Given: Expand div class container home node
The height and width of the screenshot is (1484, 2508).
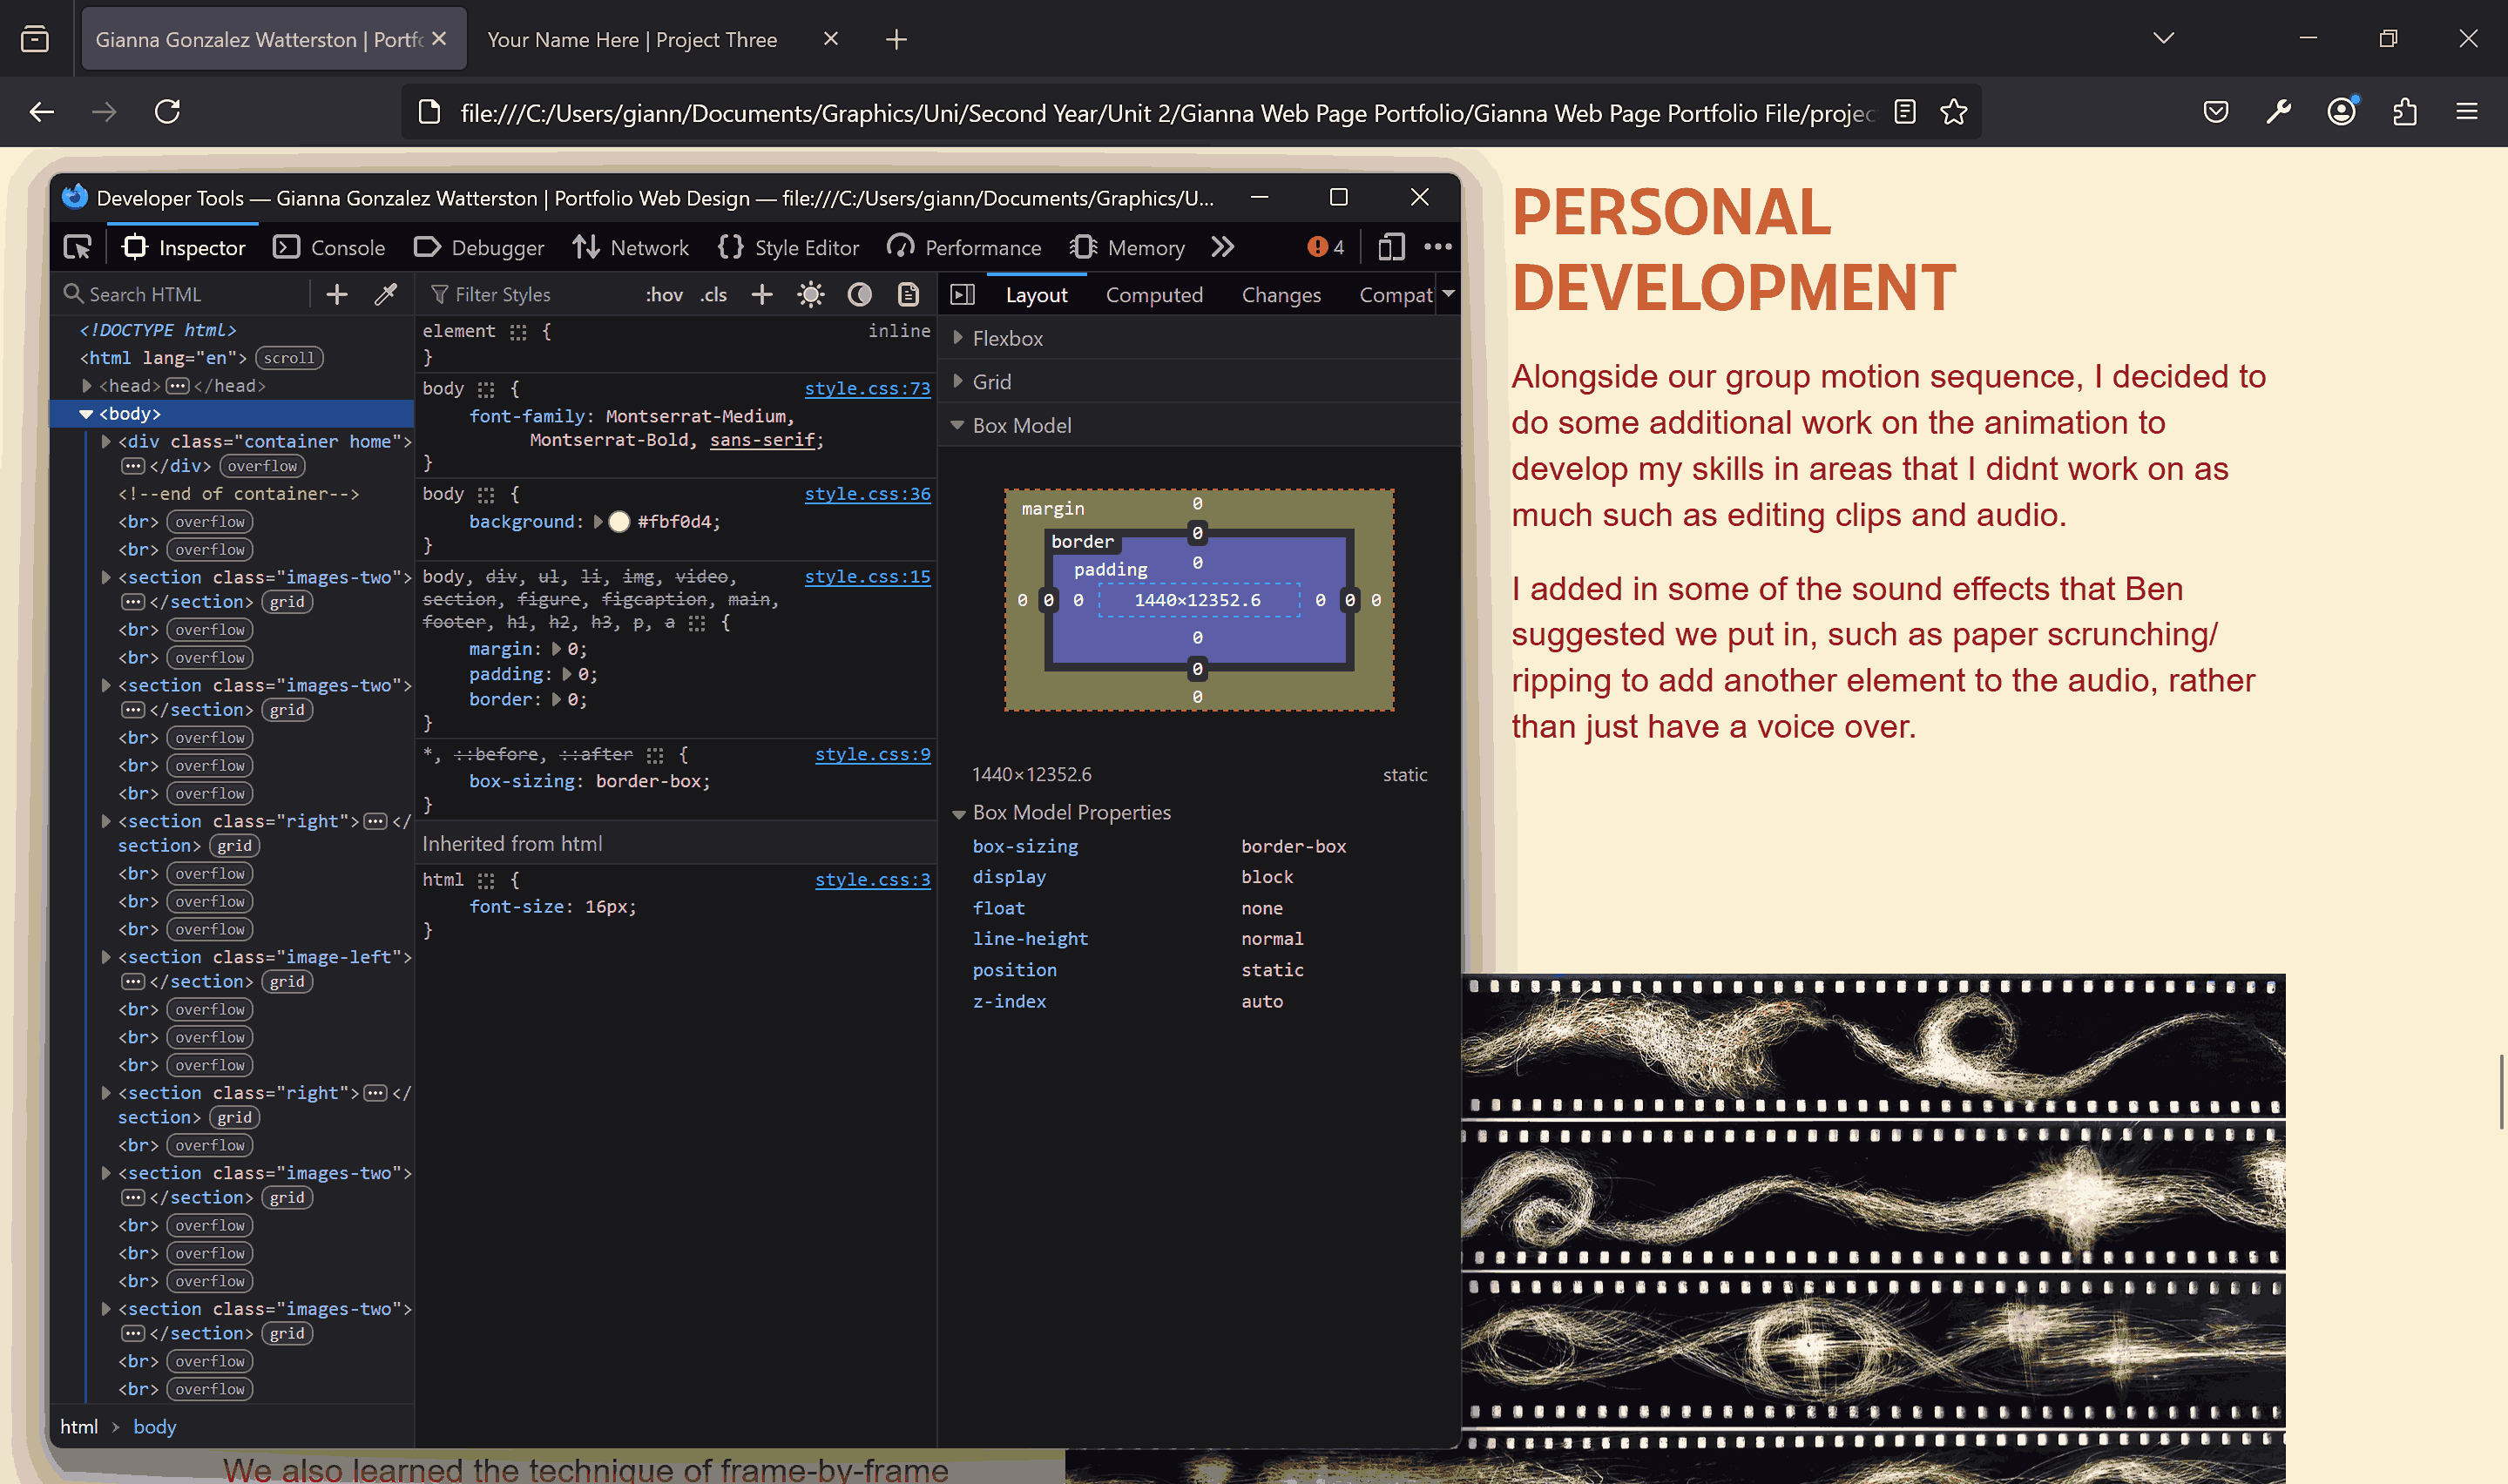Looking at the screenshot, I should (106, 441).
